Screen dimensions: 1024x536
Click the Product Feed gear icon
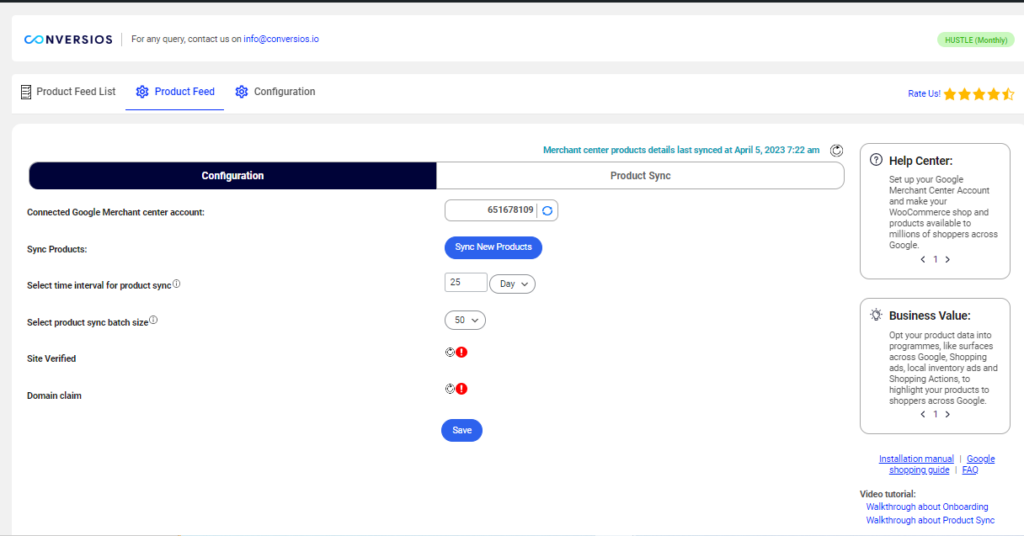[x=142, y=92]
